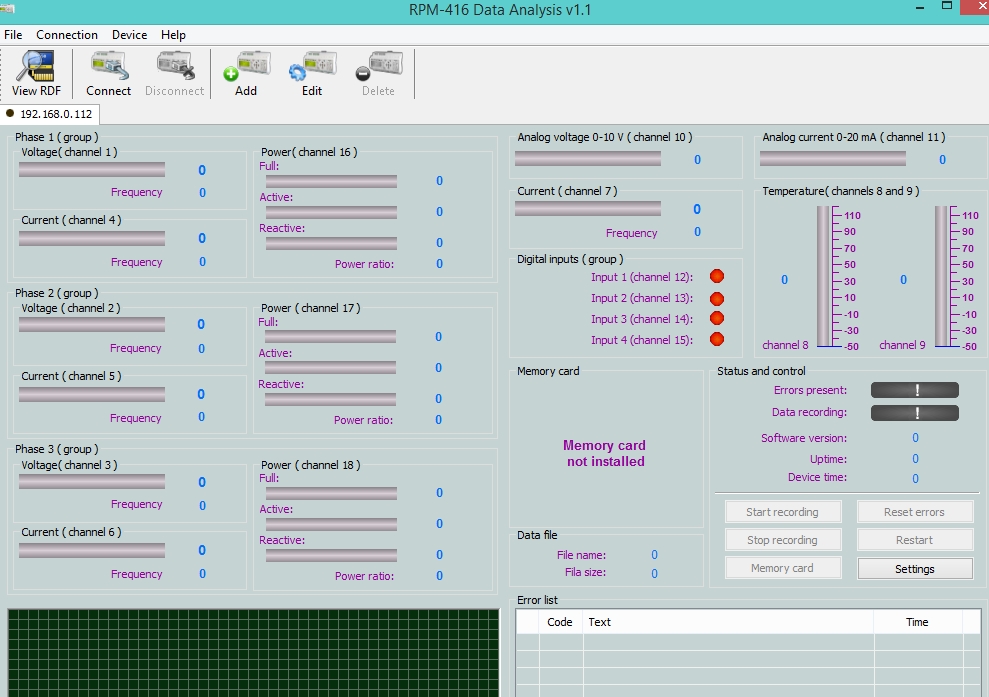Click the Text column header
The image size is (989, 697).
pyautogui.click(x=729, y=622)
